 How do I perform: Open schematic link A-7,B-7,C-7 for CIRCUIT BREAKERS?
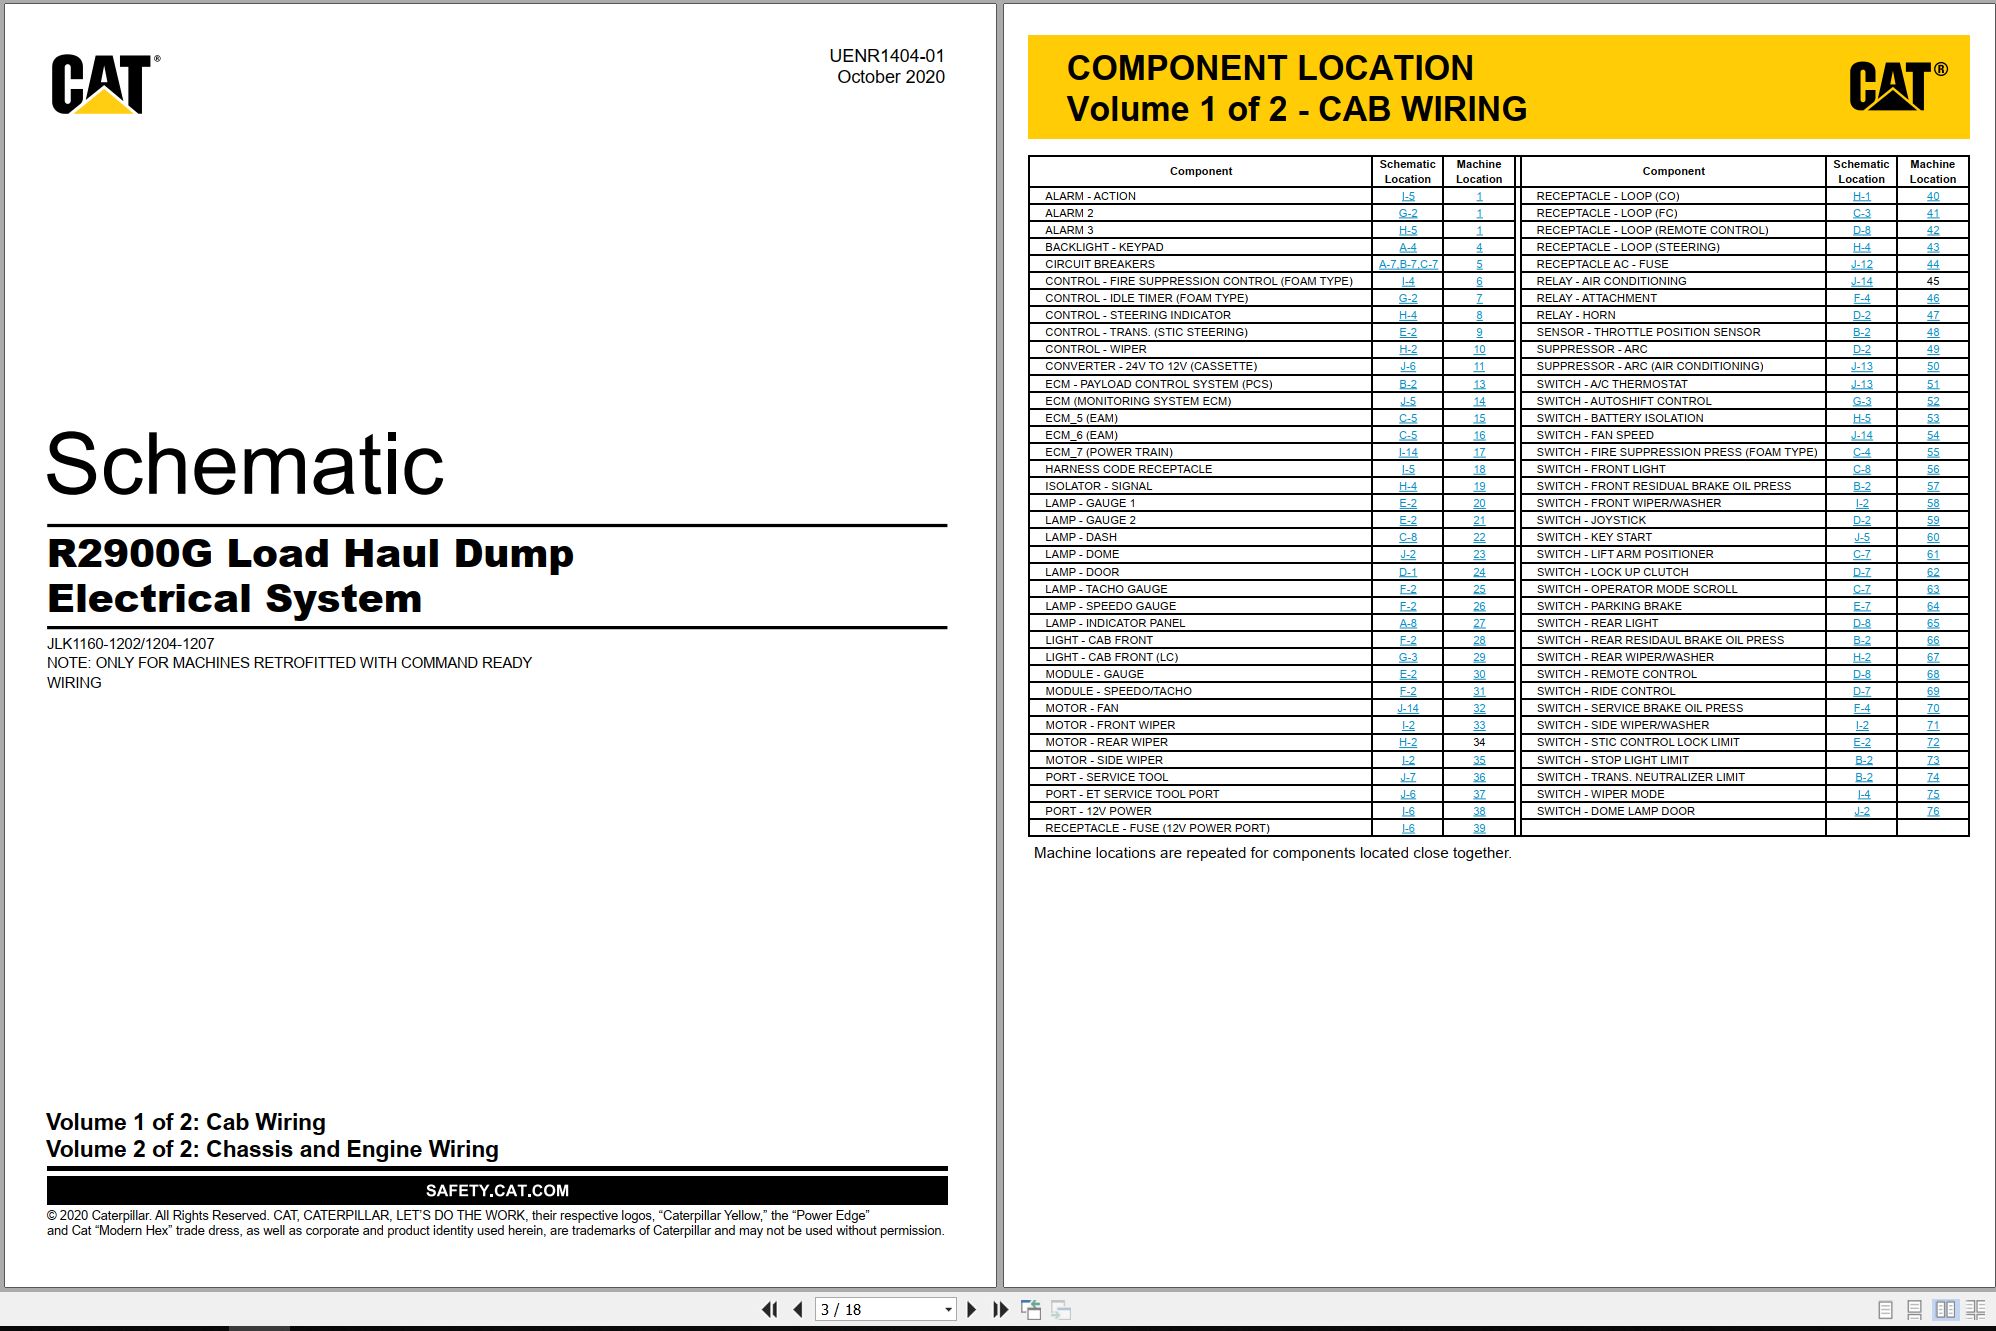point(1408,264)
